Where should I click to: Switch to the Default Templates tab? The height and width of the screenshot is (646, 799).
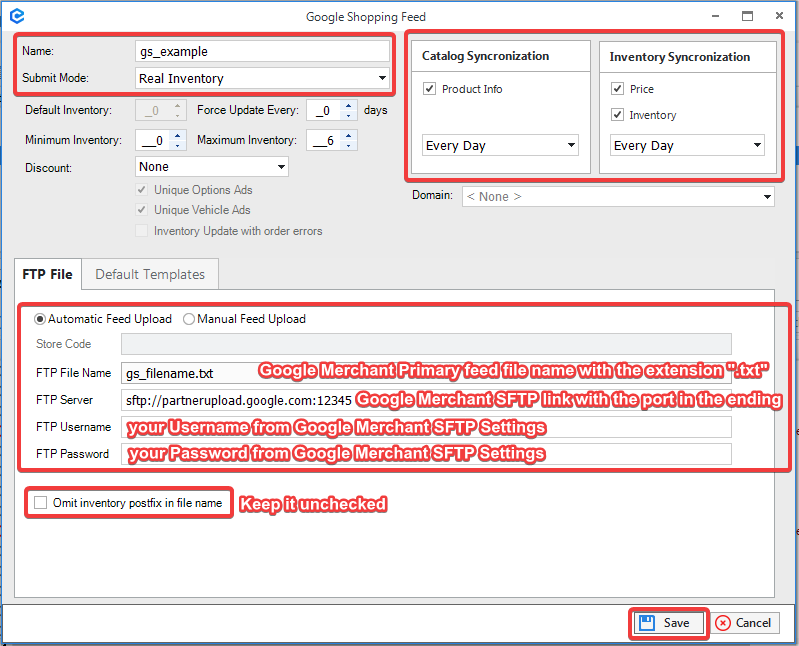(x=150, y=274)
